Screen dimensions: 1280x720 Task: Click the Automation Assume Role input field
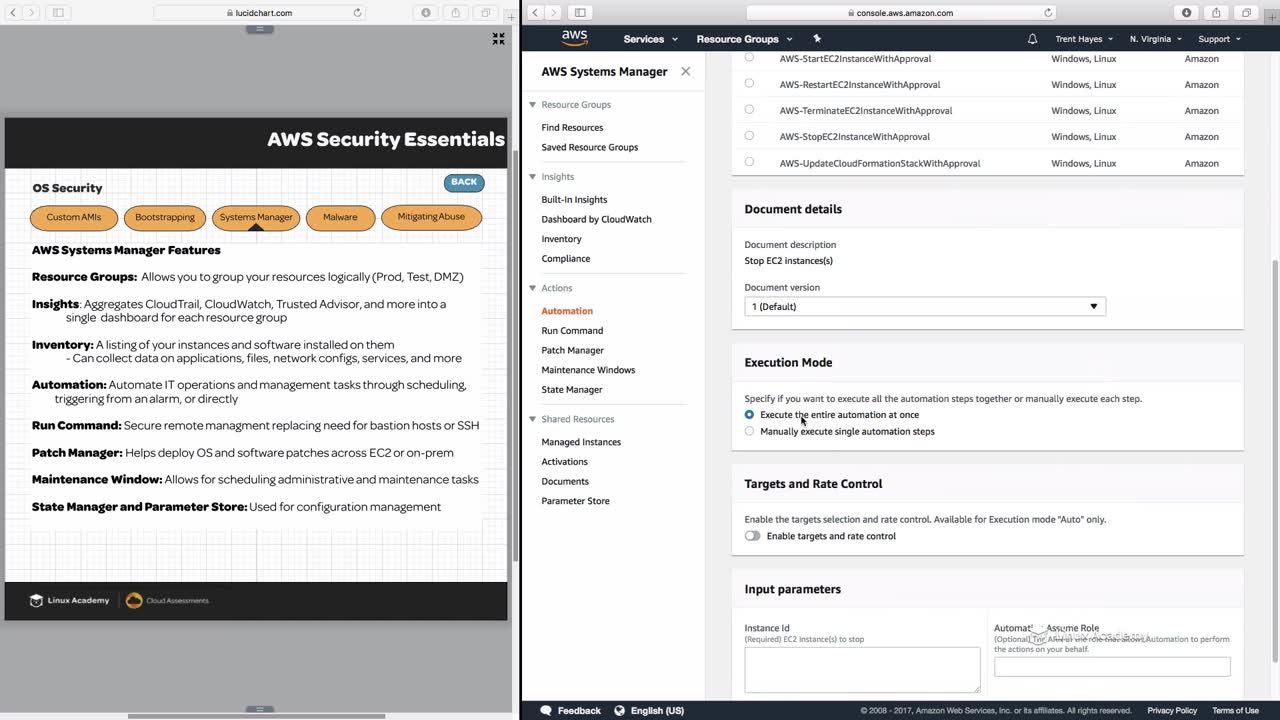(1112, 667)
